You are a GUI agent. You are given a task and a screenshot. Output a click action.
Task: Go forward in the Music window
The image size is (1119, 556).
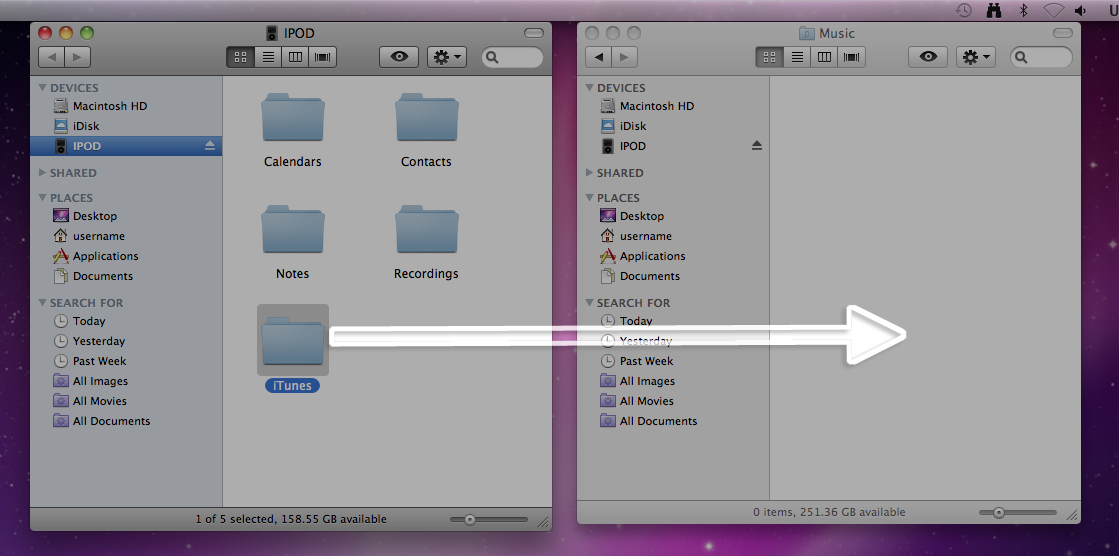click(624, 57)
